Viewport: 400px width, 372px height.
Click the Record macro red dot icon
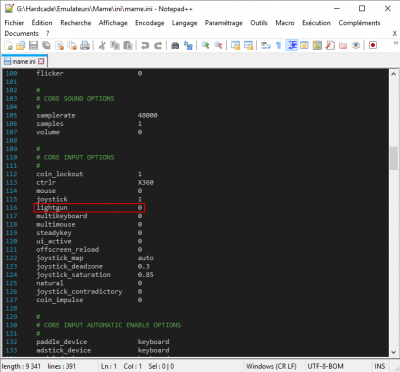point(373,45)
